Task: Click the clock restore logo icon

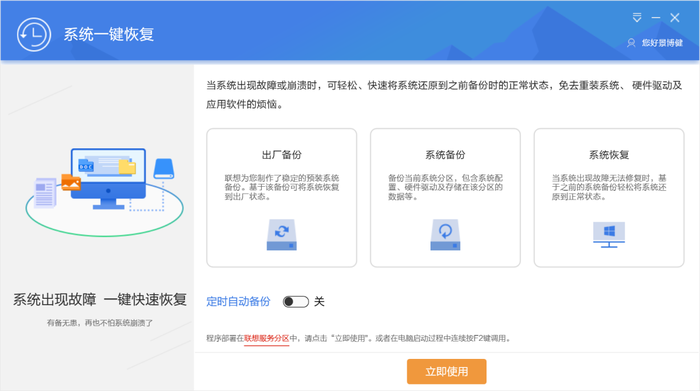Action: pyautogui.click(x=34, y=34)
